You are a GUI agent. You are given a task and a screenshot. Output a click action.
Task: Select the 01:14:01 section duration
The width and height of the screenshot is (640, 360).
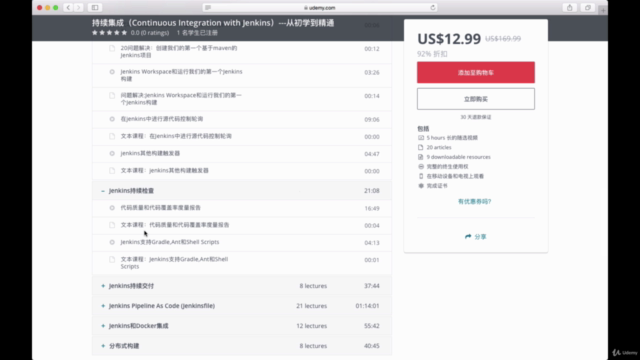click(x=367, y=306)
